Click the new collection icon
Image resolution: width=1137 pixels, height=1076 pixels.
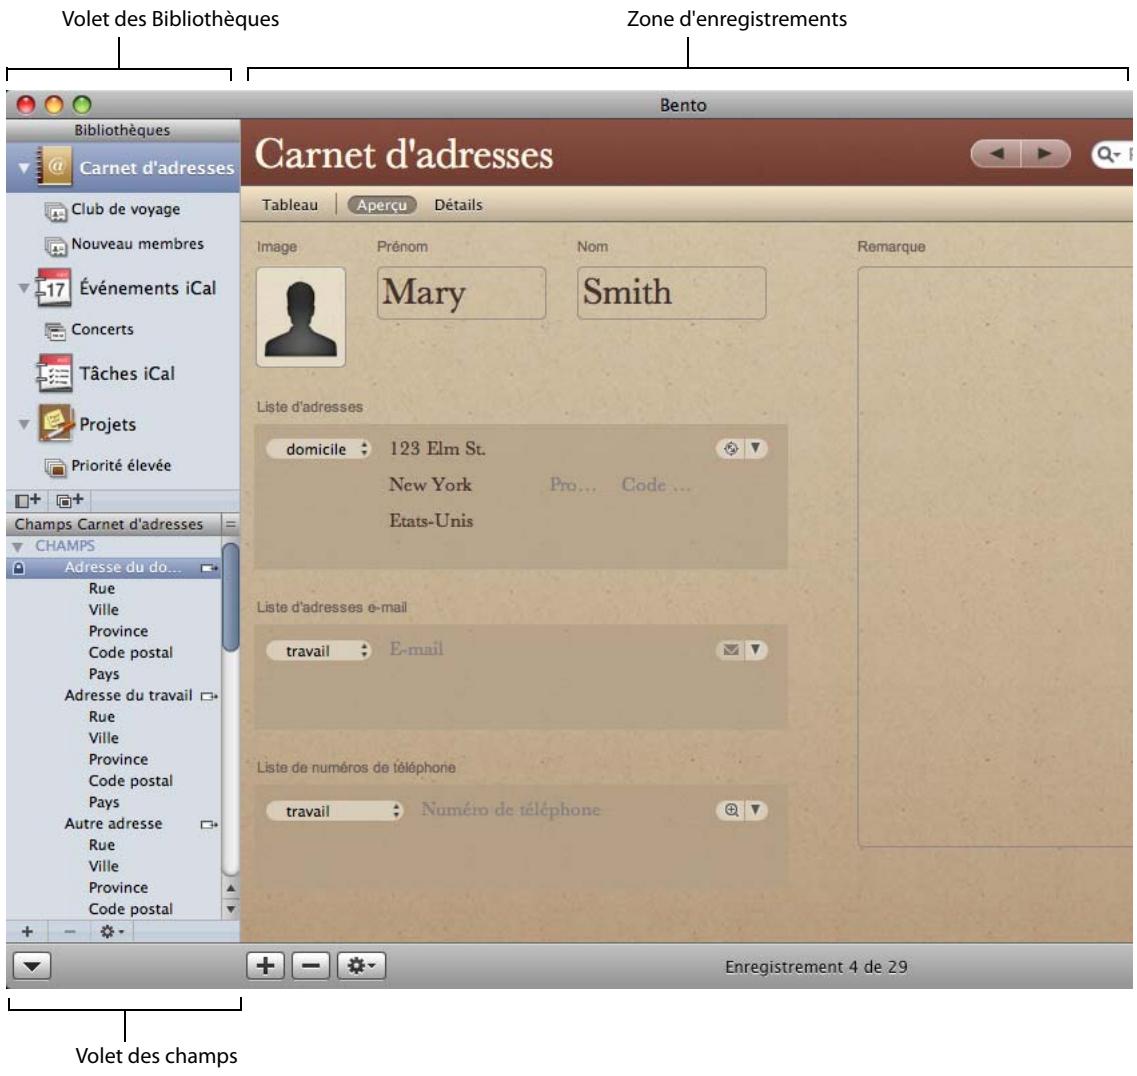pyautogui.click(x=70, y=500)
